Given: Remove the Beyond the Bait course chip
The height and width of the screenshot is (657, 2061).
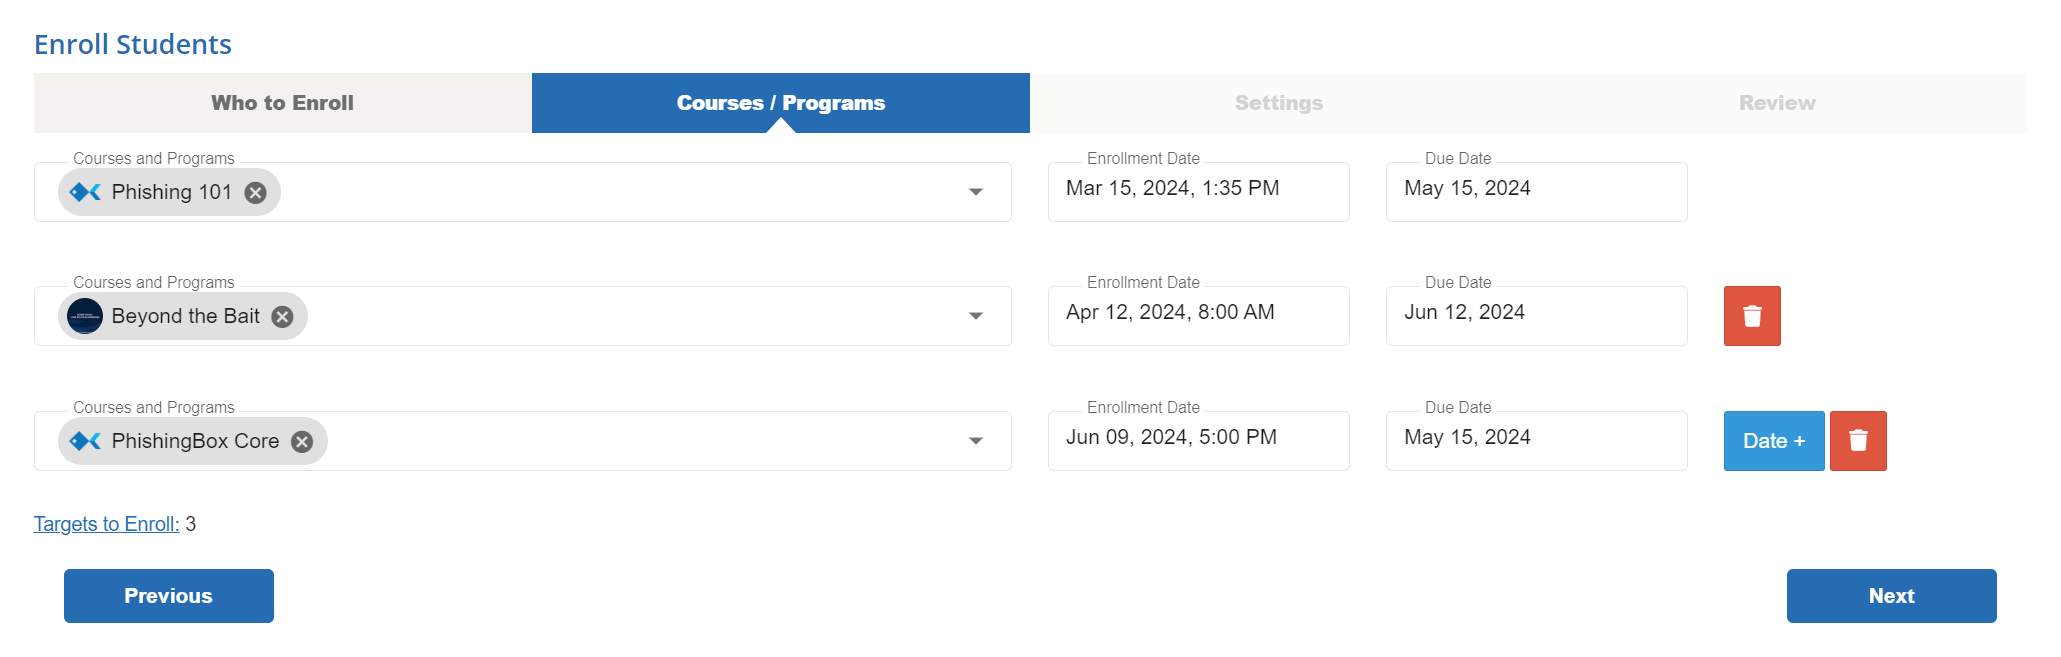Looking at the screenshot, I should coord(283,317).
